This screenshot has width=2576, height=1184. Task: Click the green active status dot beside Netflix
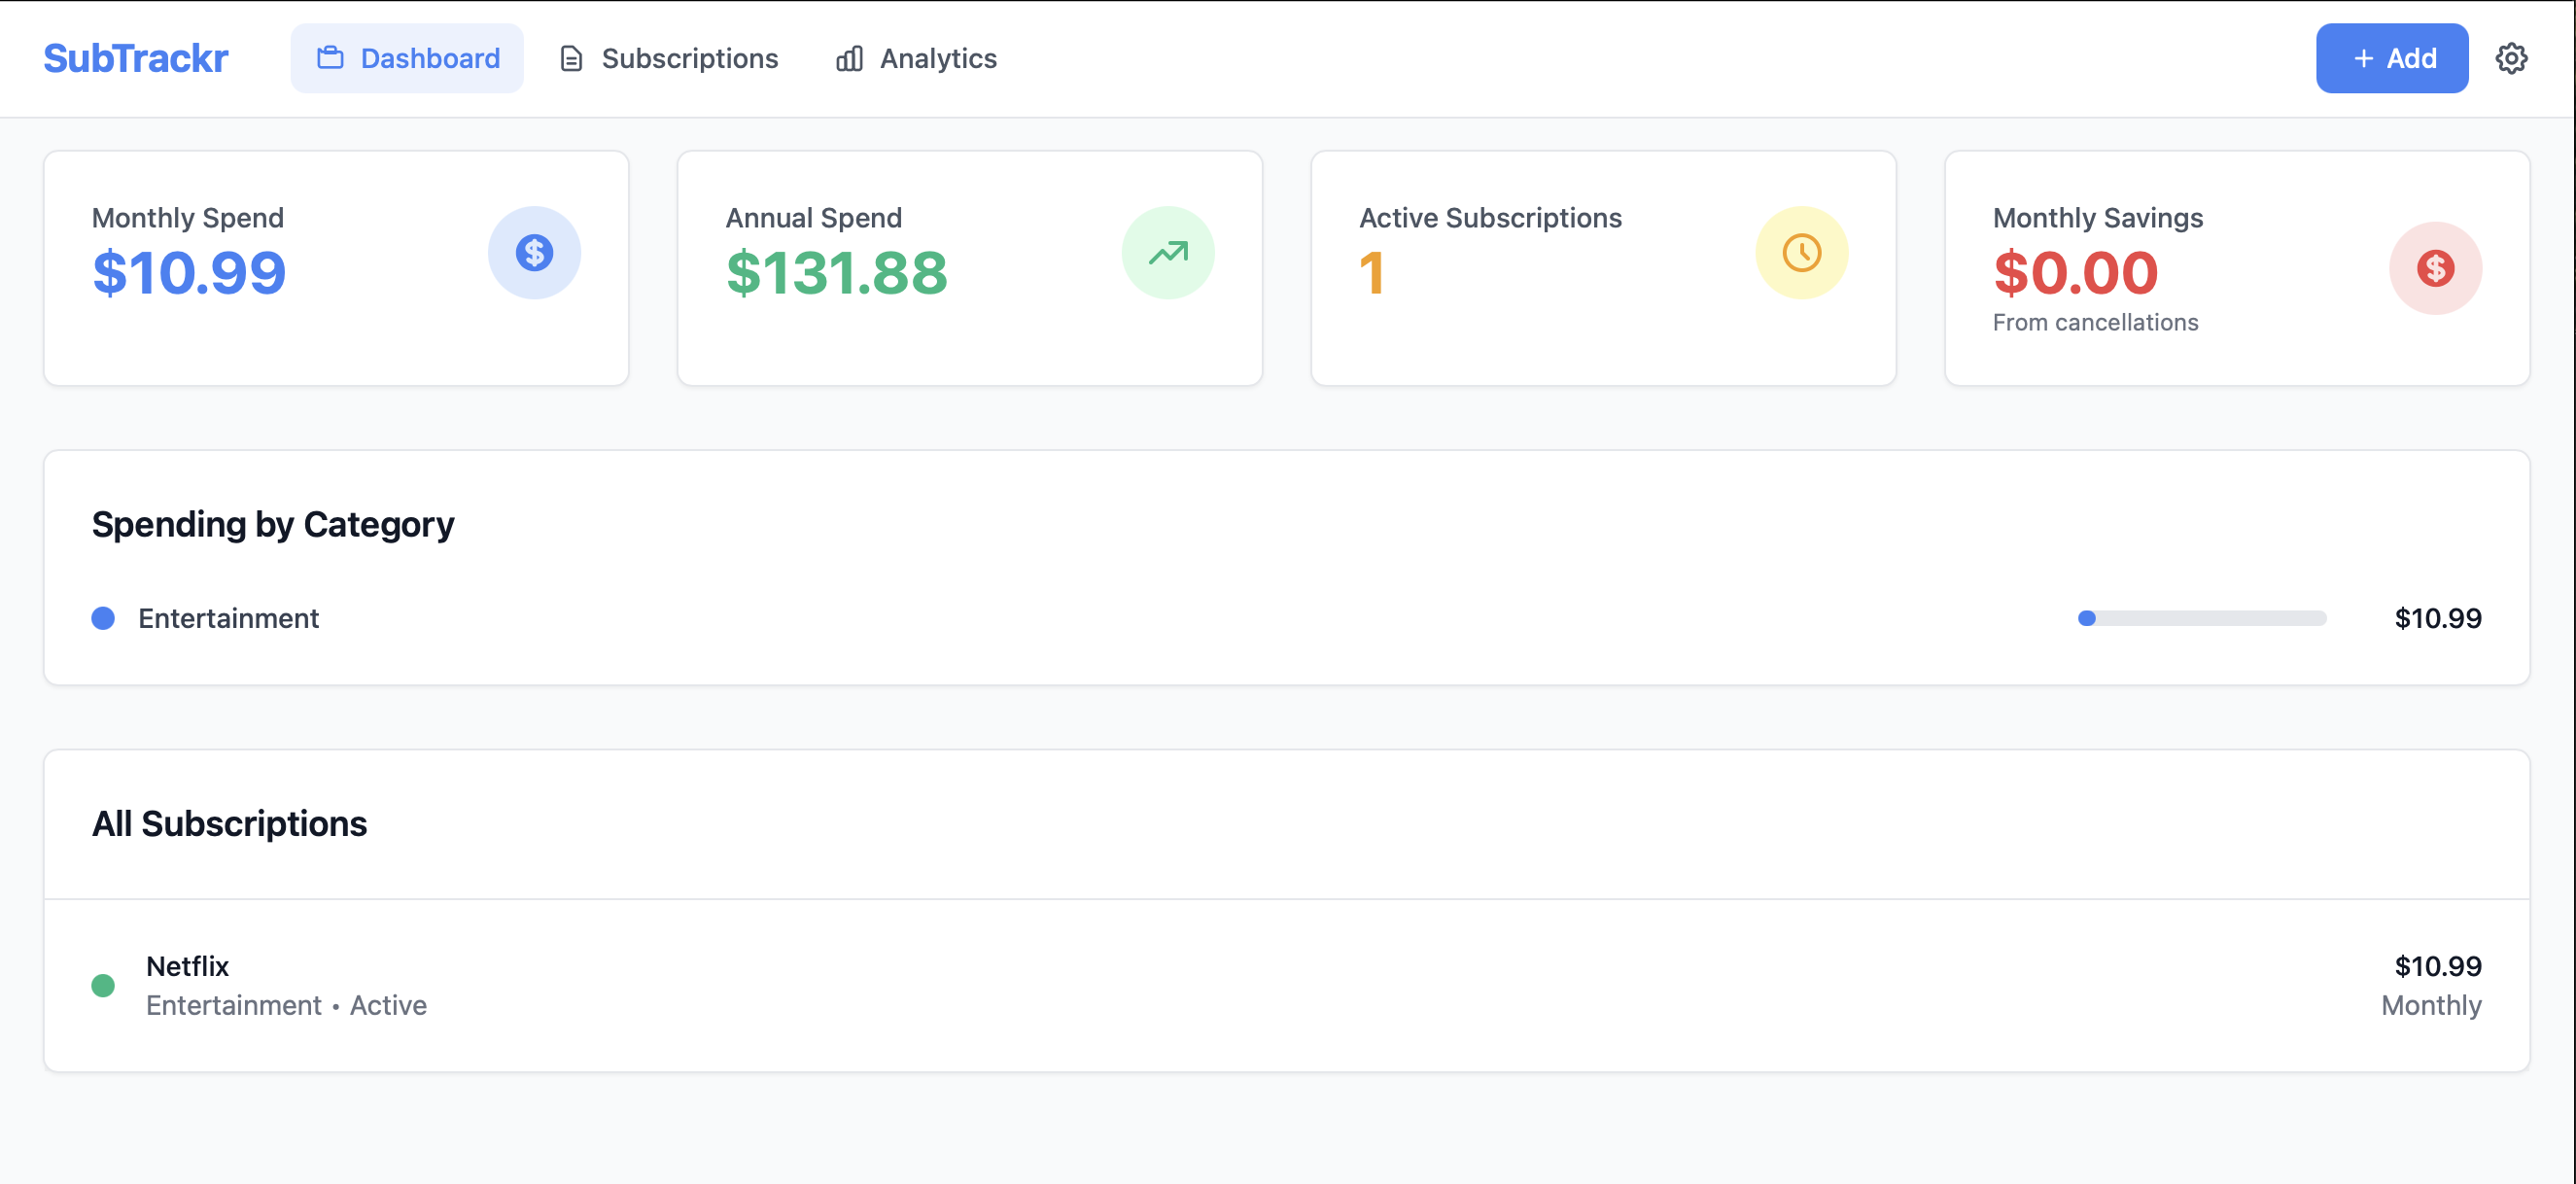tap(103, 985)
